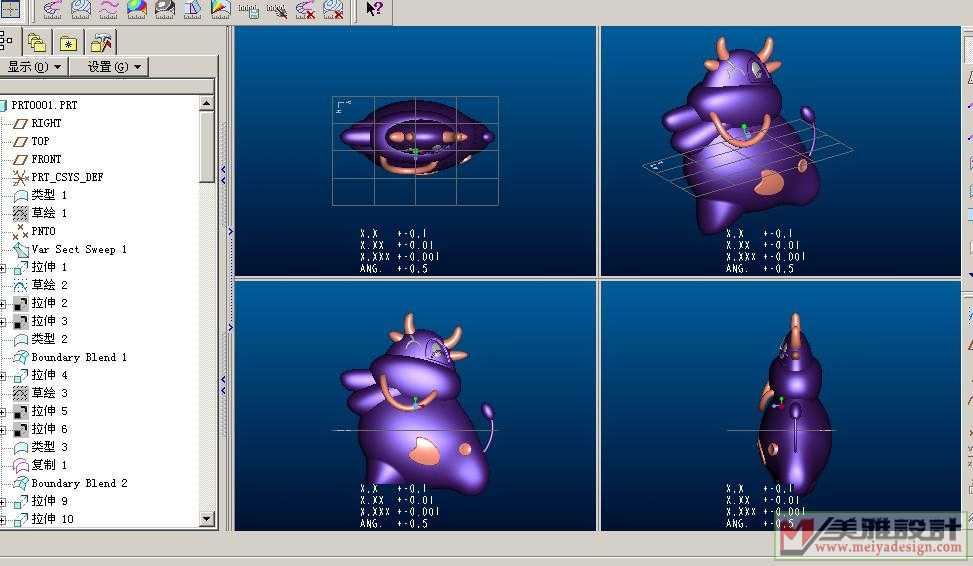Screen dimensions: 973x566
Task: Click the saved analysis icon with disk
Action: [248, 9]
